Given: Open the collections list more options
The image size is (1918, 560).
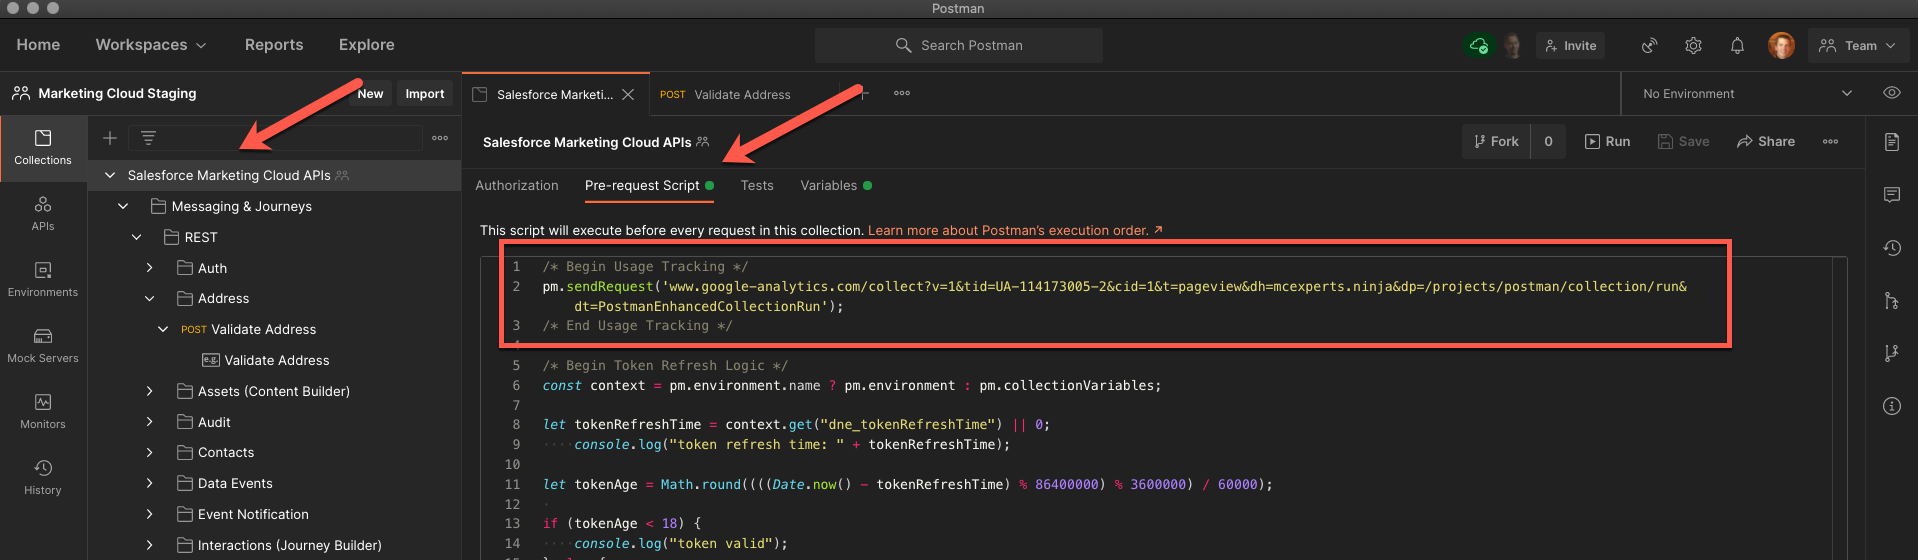Looking at the screenshot, I should point(440,138).
